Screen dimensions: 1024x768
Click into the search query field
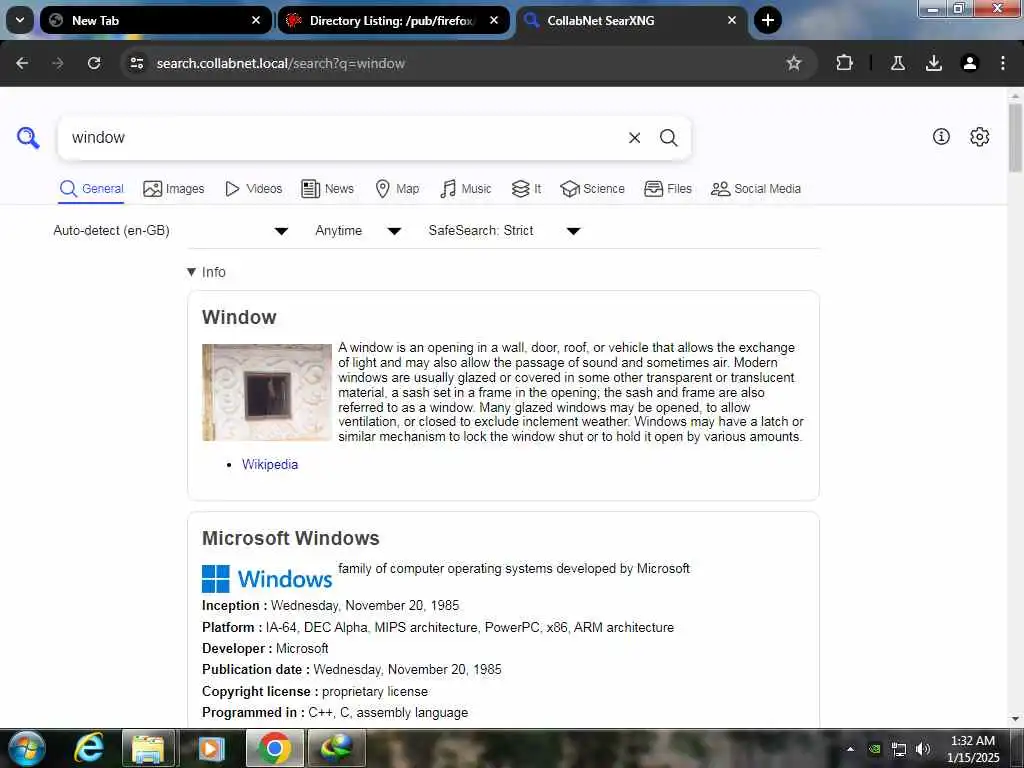point(346,138)
